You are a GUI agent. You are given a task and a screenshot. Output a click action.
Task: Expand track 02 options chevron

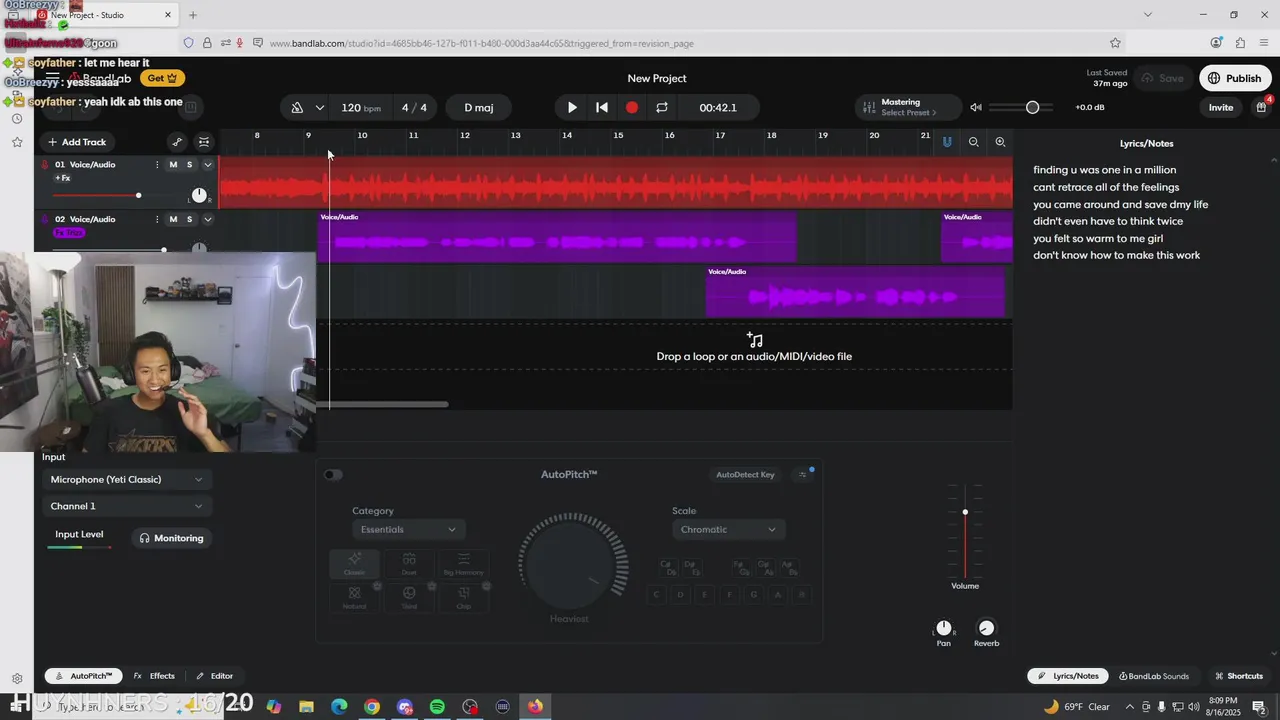[208, 219]
